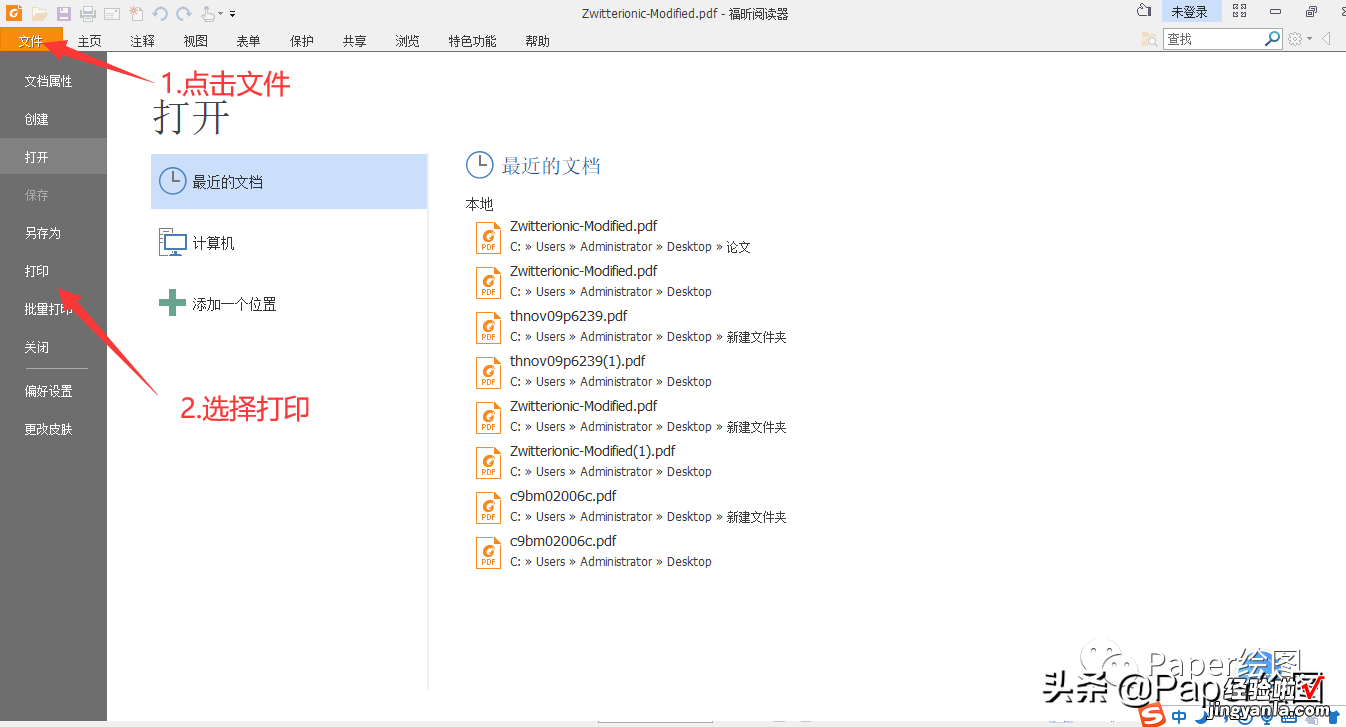The width and height of the screenshot is (1346, 727).
Task: Open the 文件 menu tab
Action: point(32,41)
